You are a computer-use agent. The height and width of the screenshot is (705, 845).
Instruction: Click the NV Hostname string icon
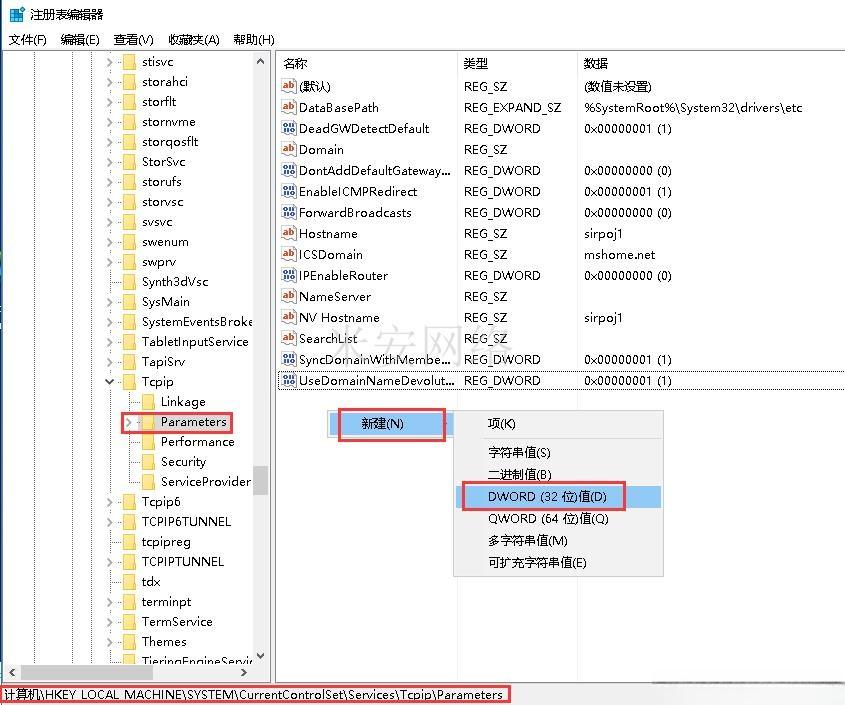coord(289,317)
